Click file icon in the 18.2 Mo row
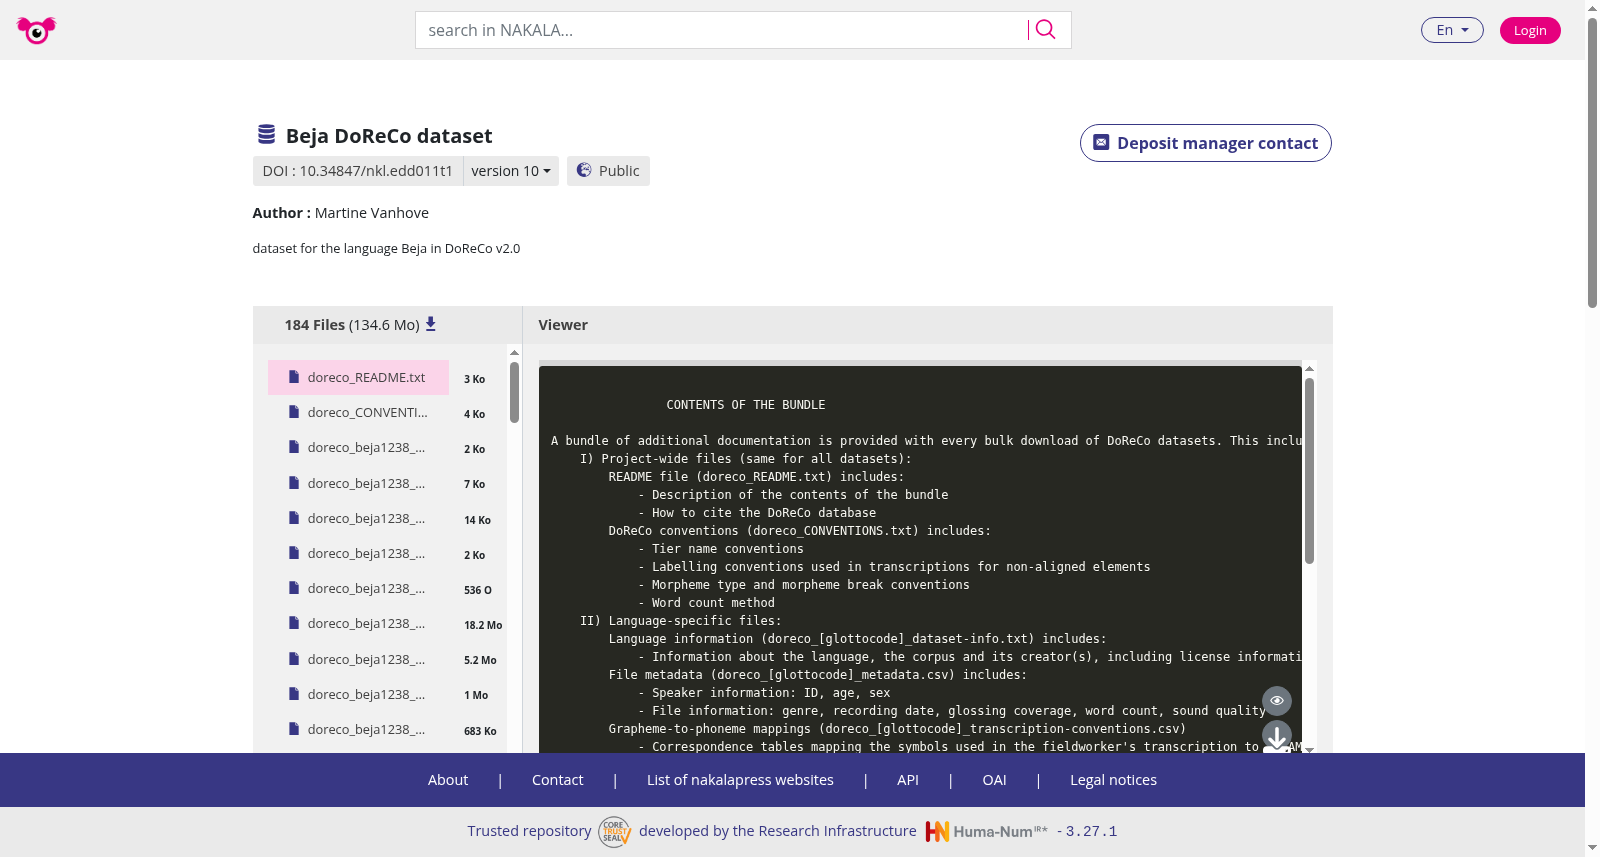This screenshot has width=1600, height=857. 294,623
